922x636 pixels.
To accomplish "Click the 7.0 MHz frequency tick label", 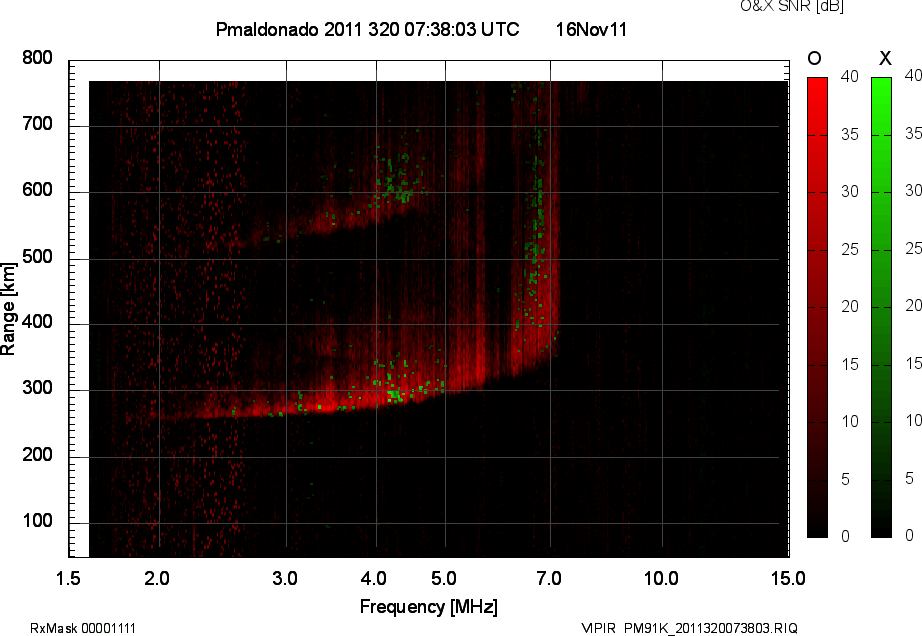I will coord(549,578).
